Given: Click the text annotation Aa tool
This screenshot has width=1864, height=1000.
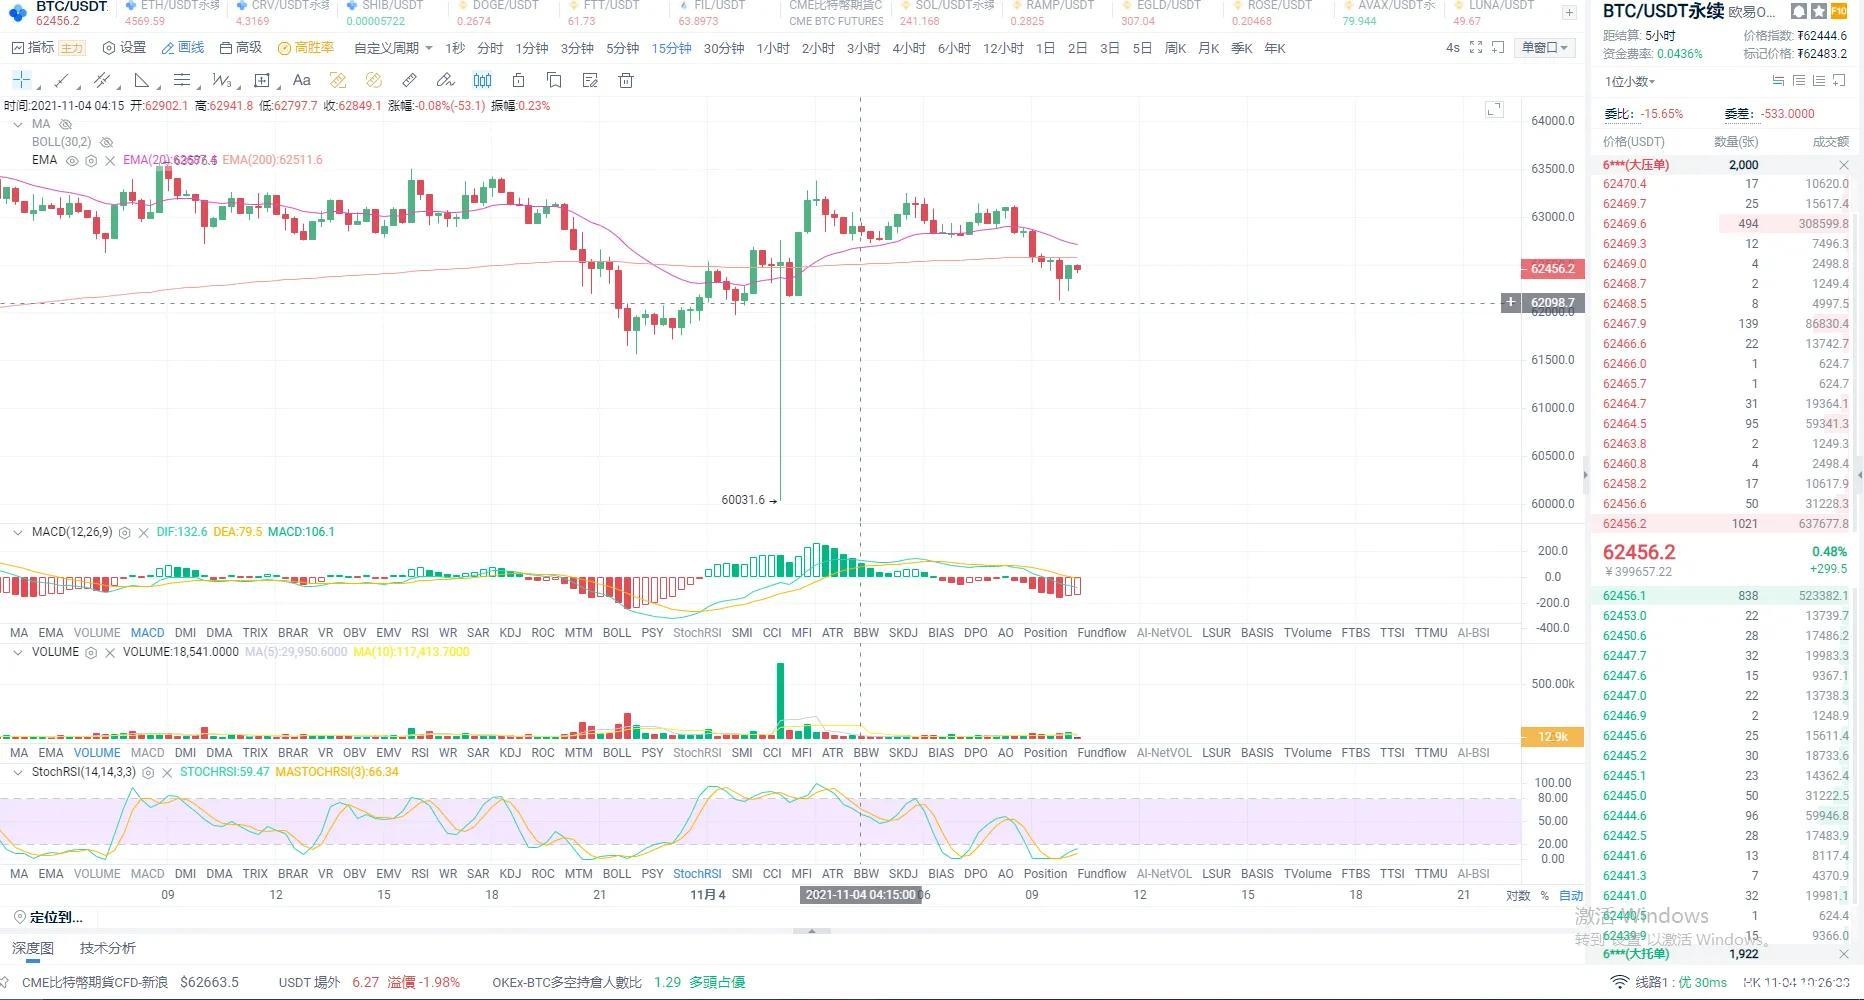Looking at the screenshot, I should [x=301, y=80].
